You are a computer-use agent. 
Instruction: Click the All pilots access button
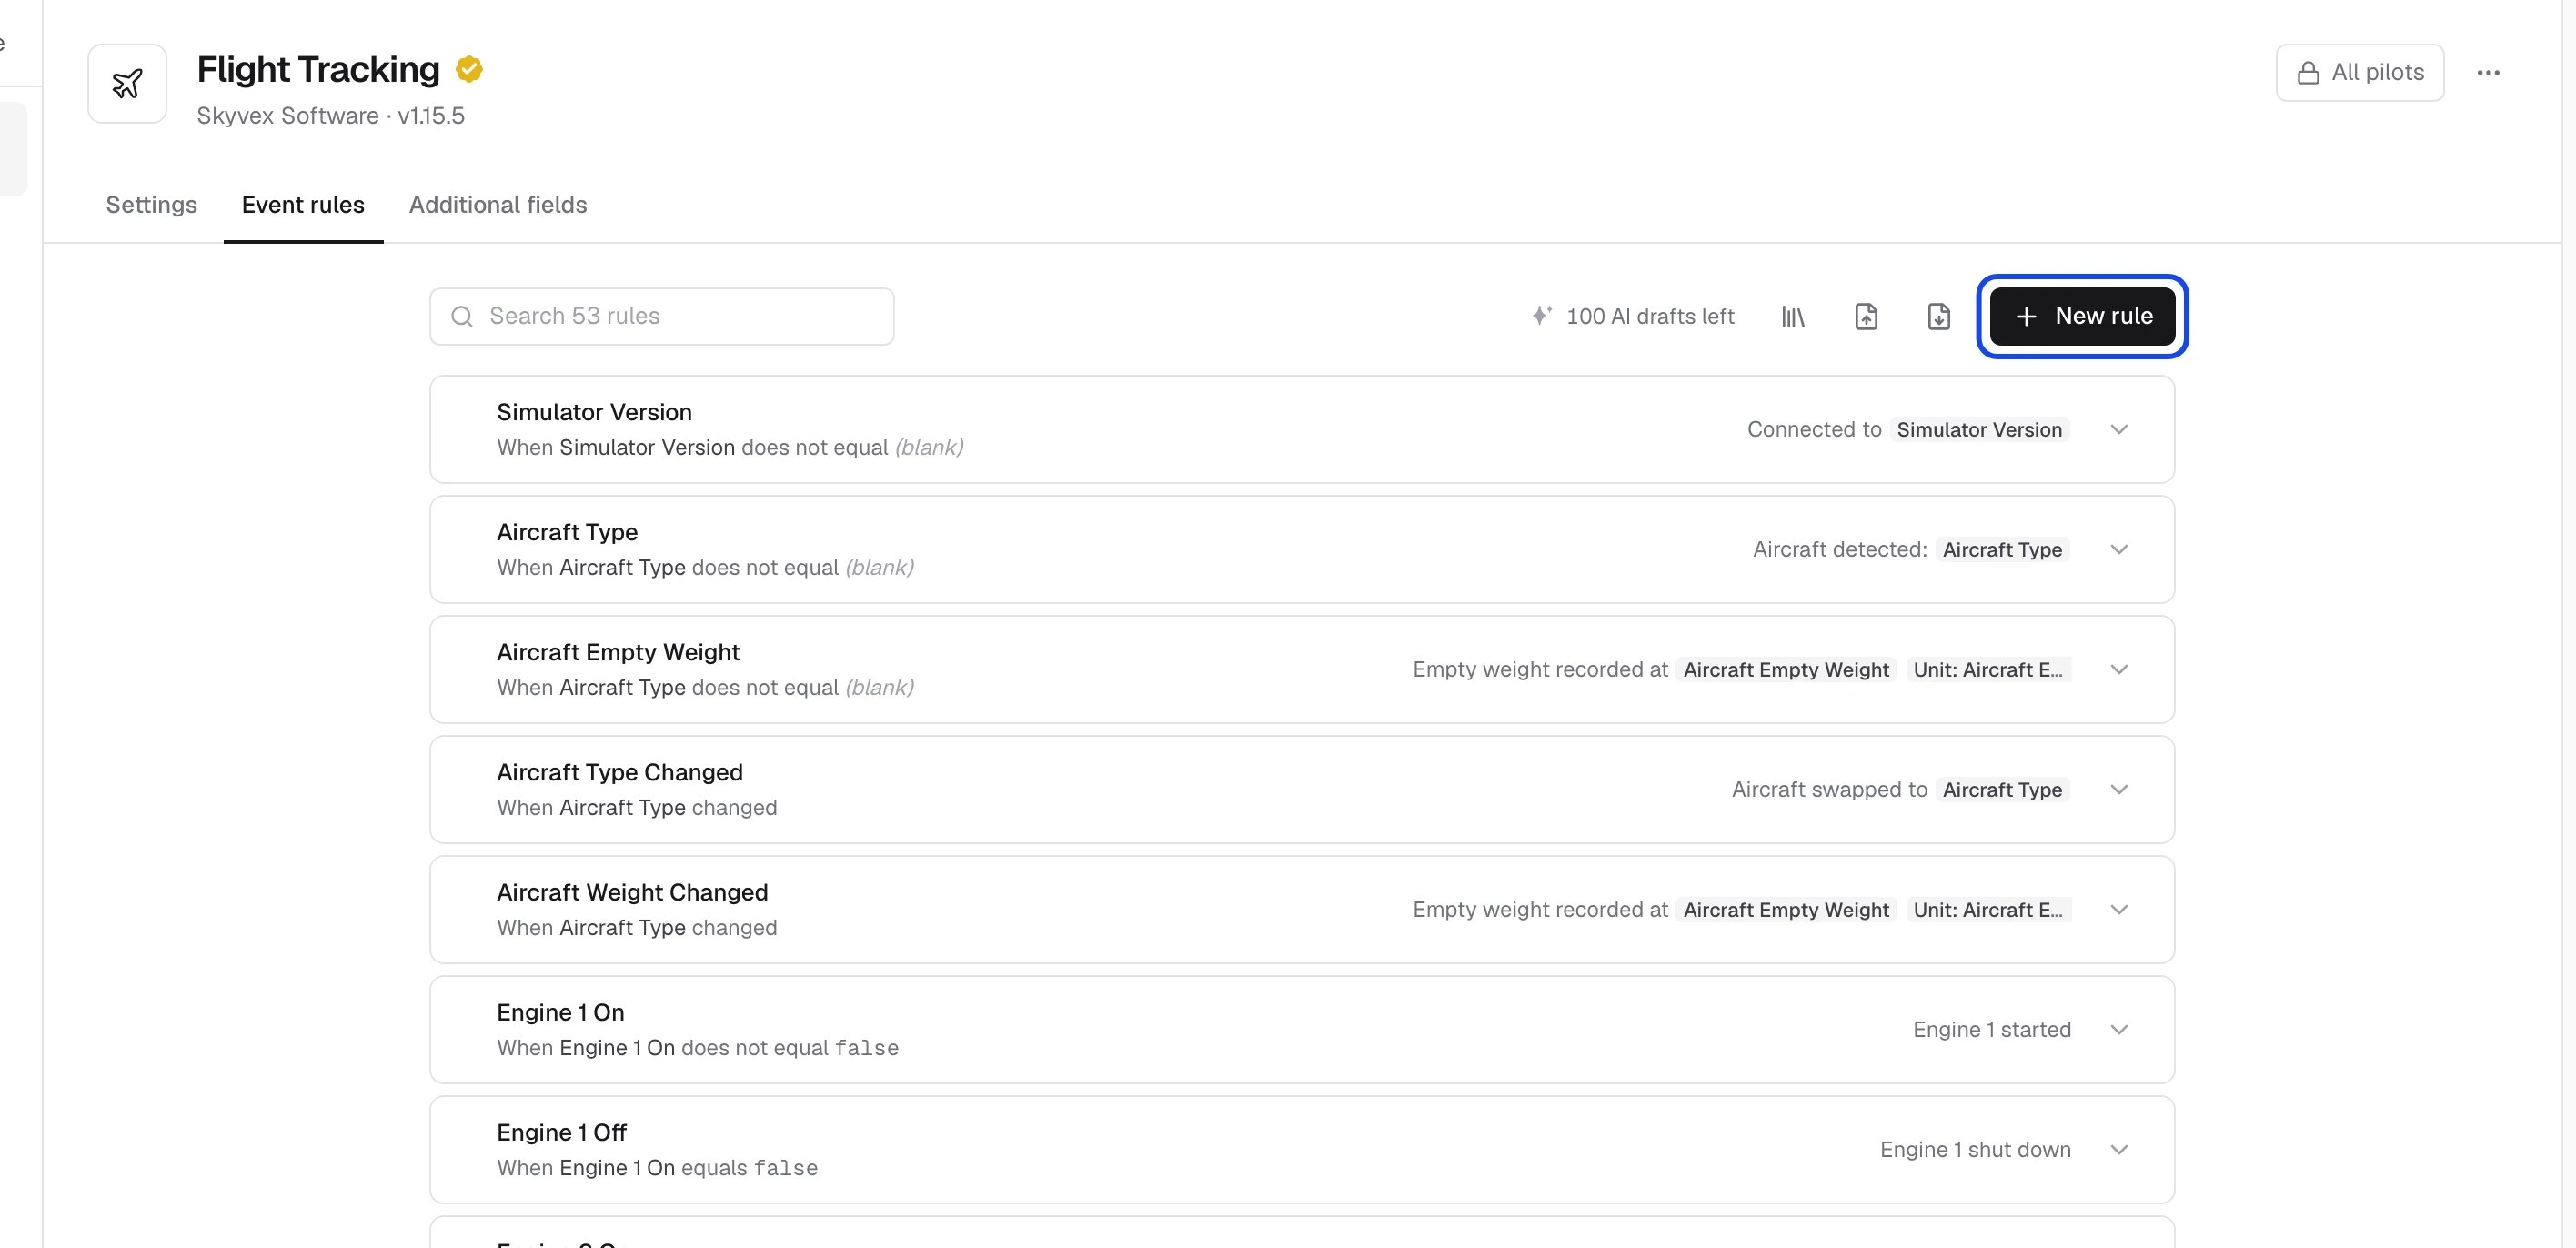coord(2360,72)
